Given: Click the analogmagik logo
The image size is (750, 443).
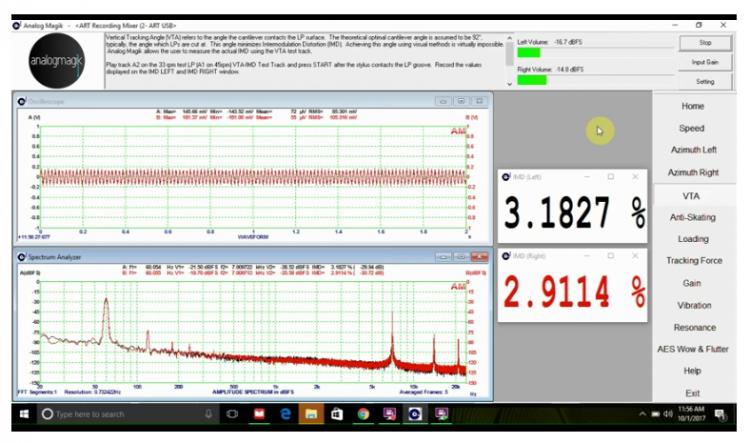Looking at the screenshot, I should 56,61.
